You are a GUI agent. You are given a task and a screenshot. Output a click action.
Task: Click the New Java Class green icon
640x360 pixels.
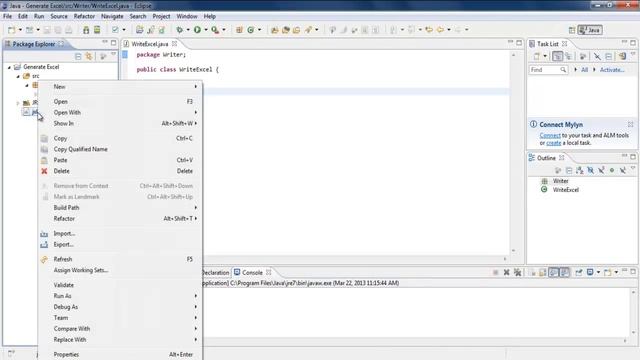[x=251, y=30]
